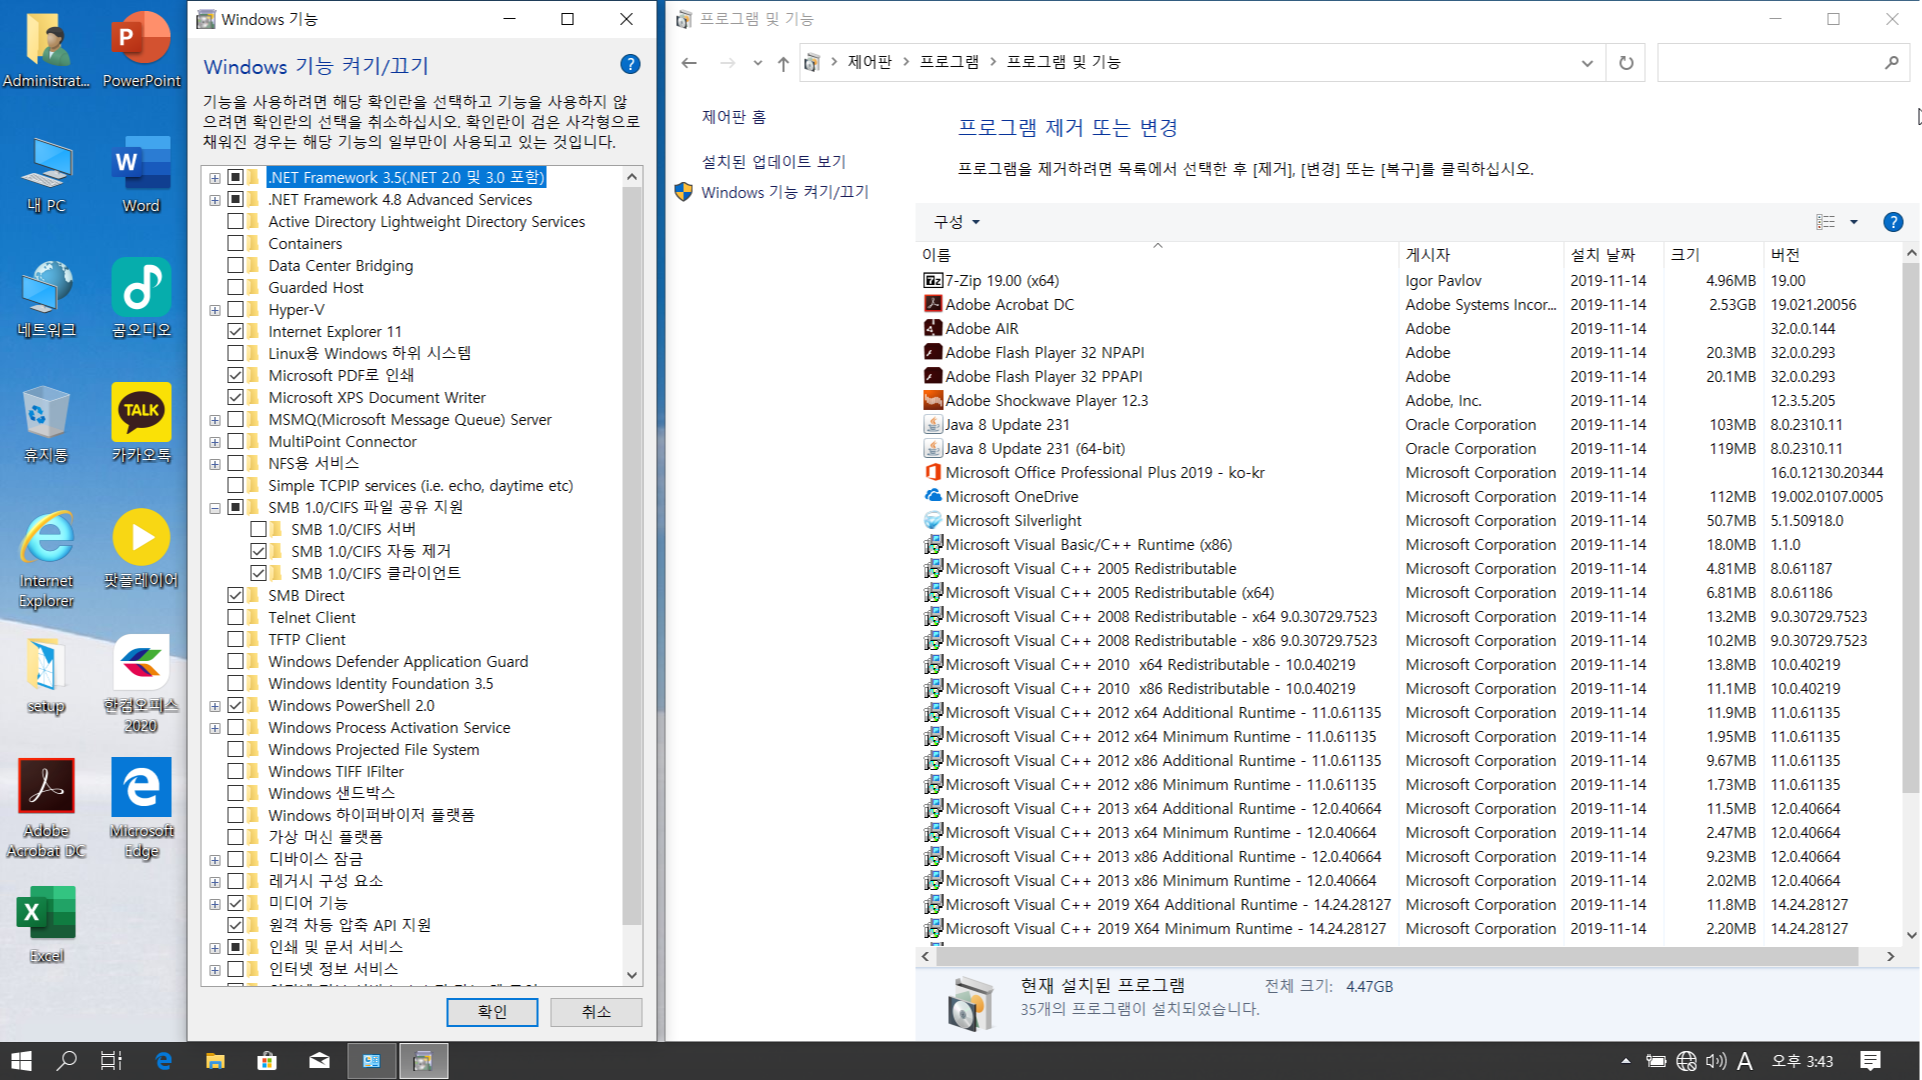Expand 미디어 기능 tree node
Screen dimensions: 1922x1080
(215, 904)
